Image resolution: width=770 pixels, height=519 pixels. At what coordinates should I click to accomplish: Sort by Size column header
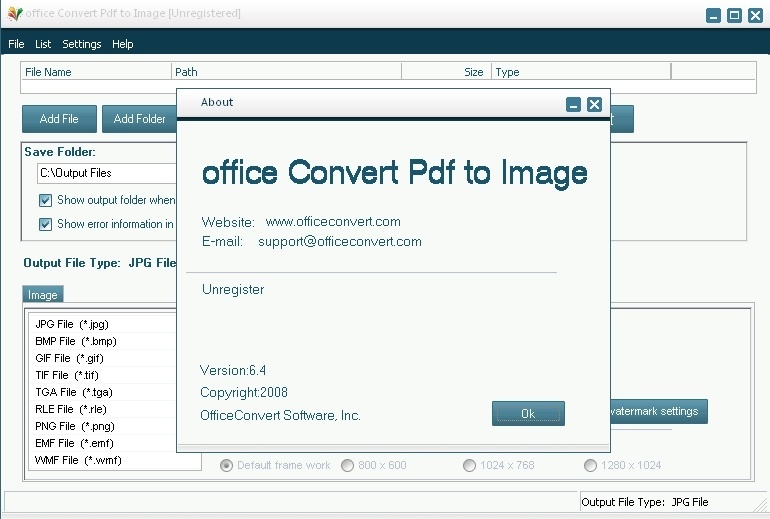446,72
